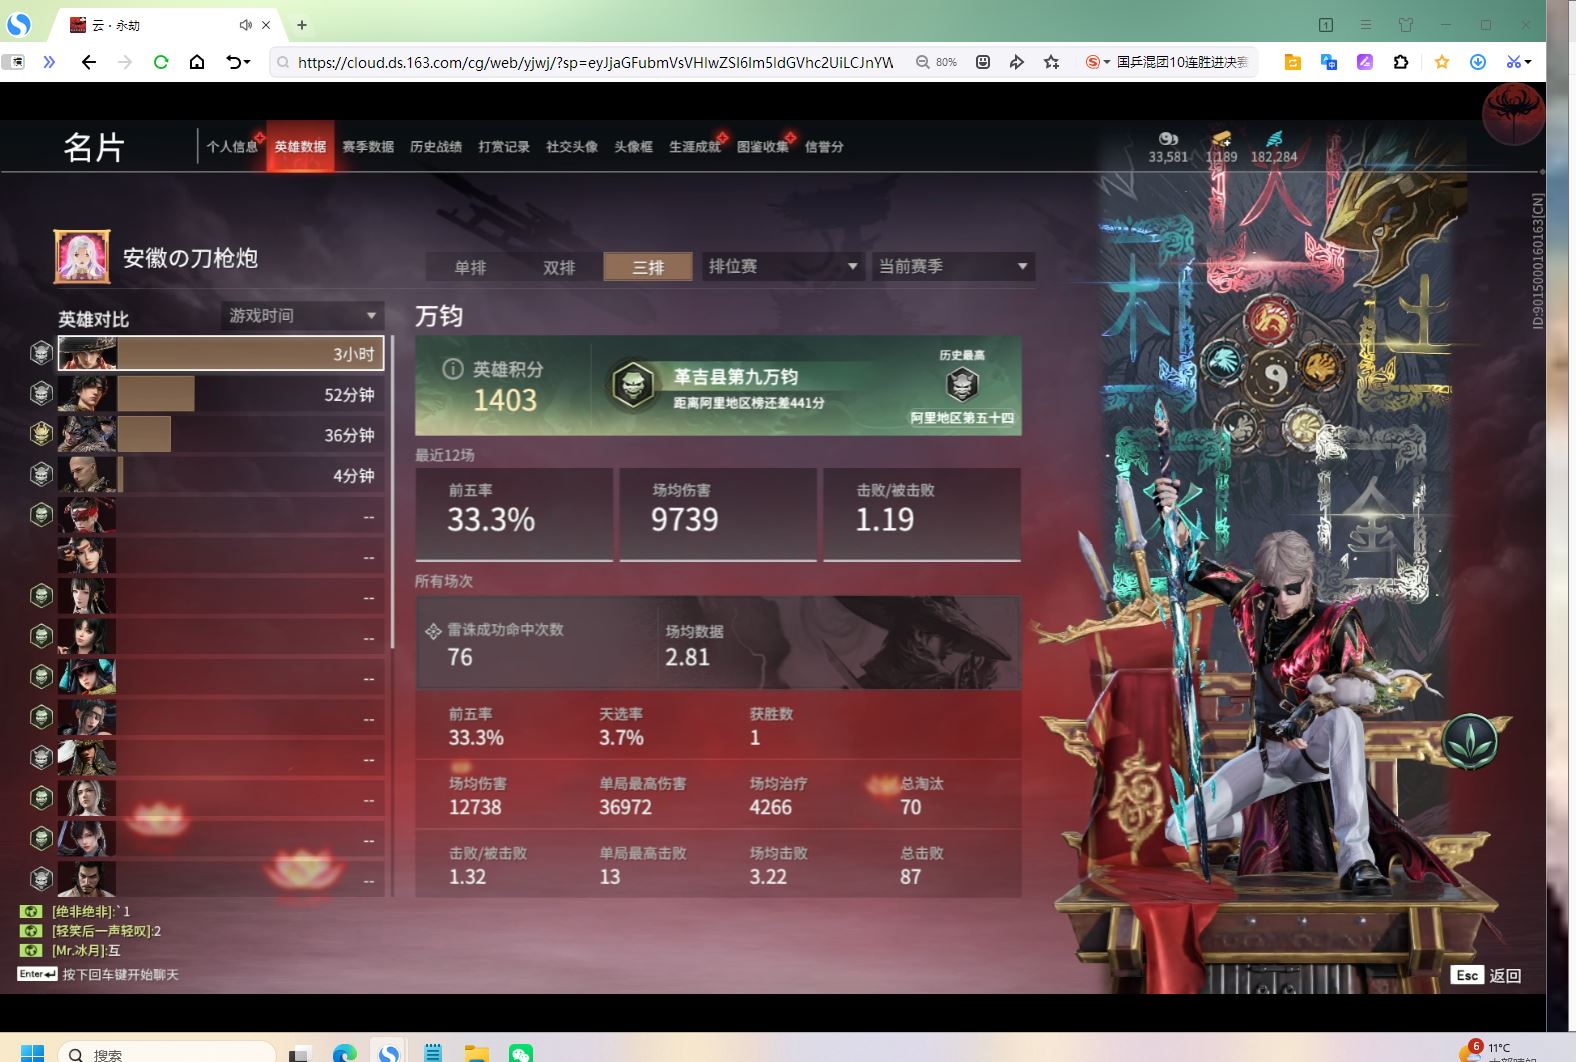
Task: Click the red spider lily emblem at top right
Action: click(1512, 112)
